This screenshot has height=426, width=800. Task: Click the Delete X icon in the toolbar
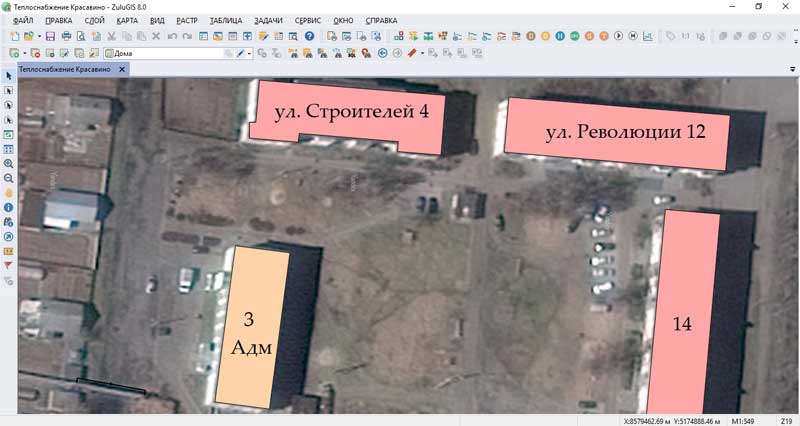click(155, 36)
